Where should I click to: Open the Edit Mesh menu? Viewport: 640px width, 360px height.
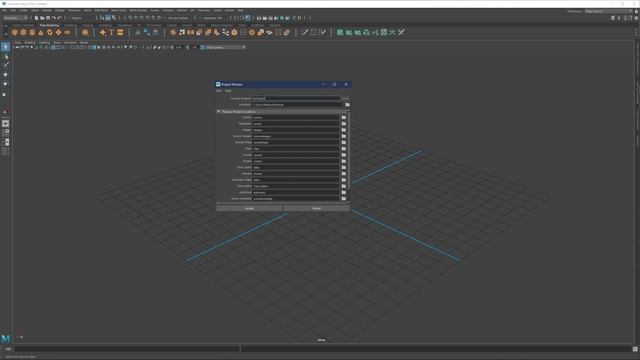coord(101,10)
